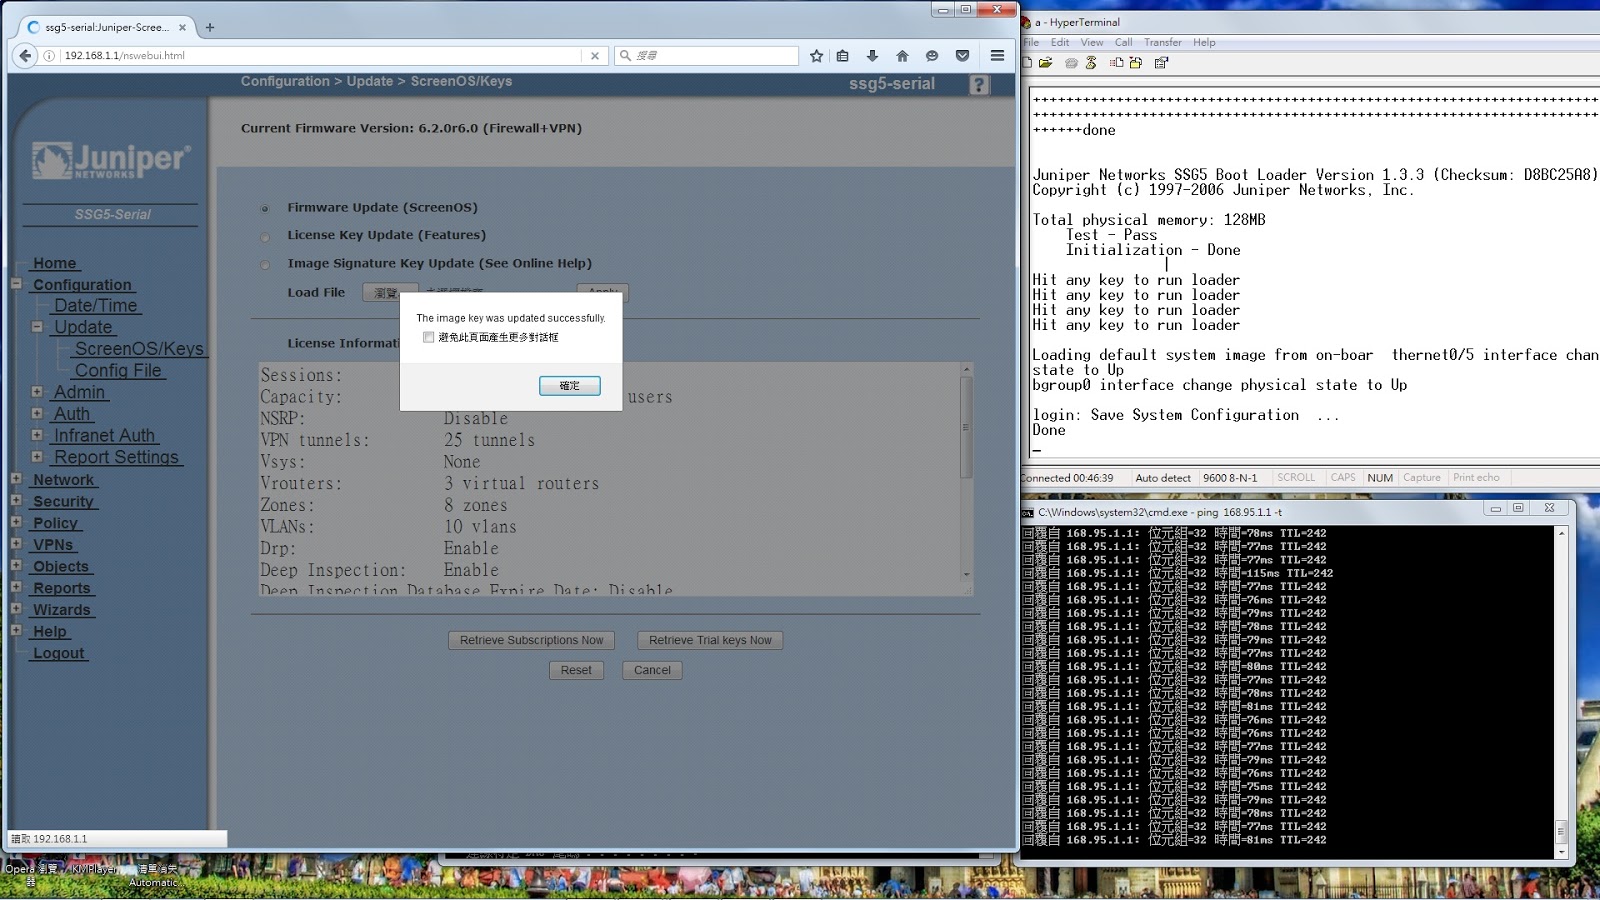
Task: Close the ssg5-serial browser tab
Action: tap(182, 27)
